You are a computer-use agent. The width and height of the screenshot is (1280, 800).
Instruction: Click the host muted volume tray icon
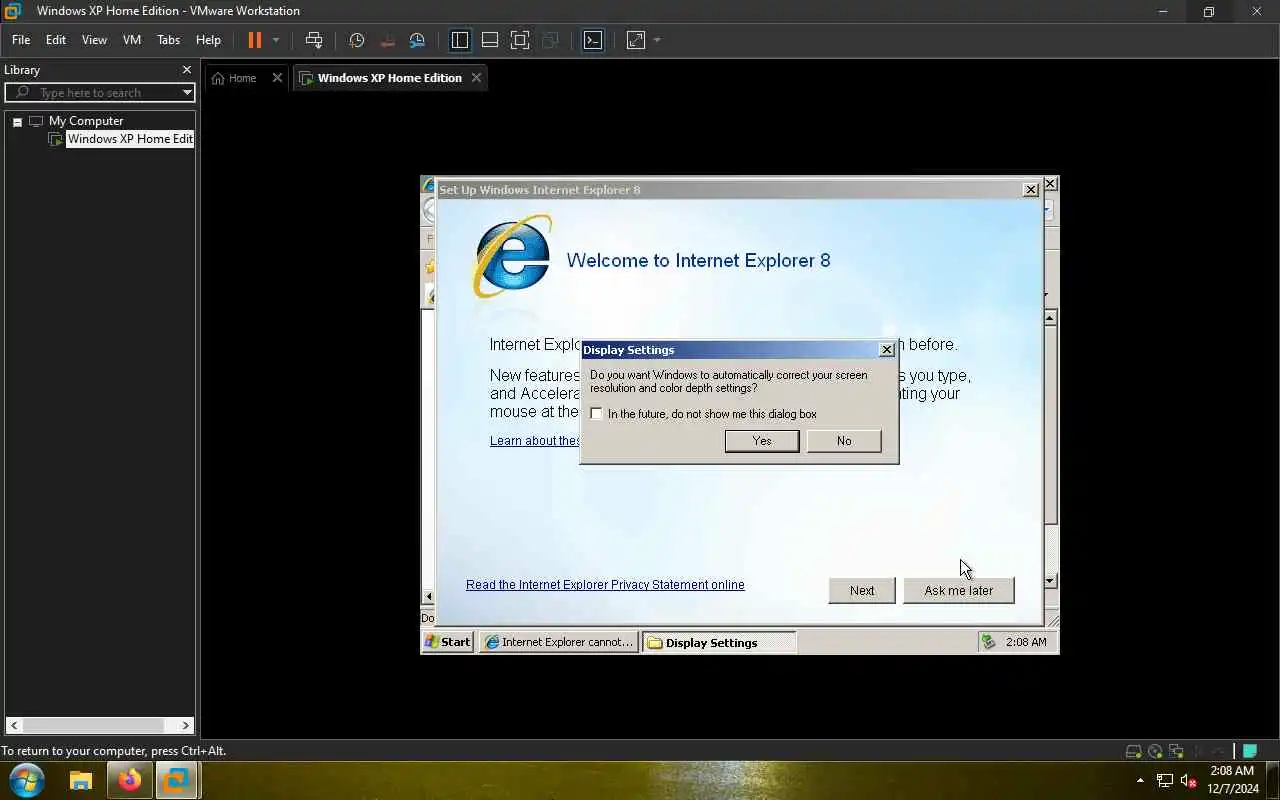tap(1189, 780)
